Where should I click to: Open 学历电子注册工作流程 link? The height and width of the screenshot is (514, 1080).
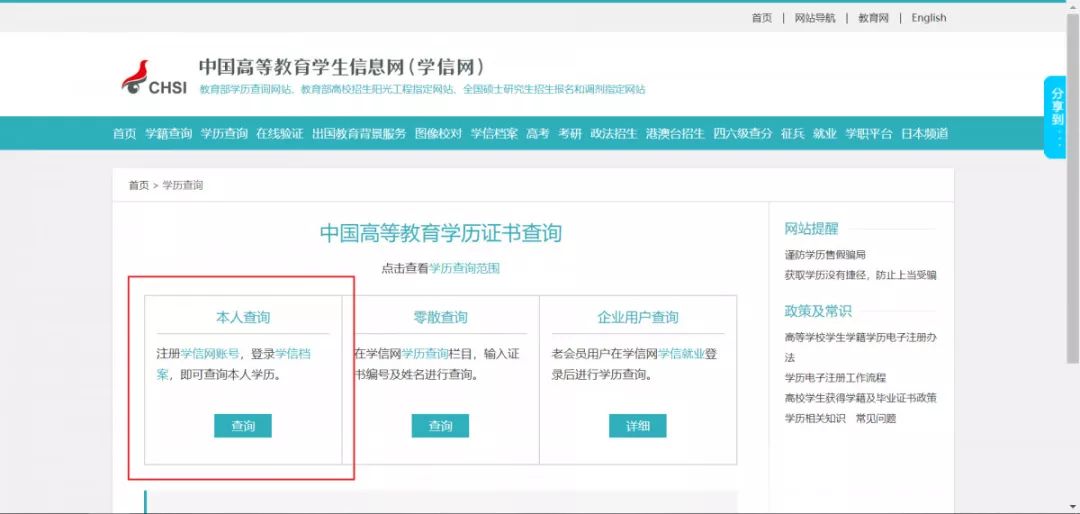(x=835, y=378)
